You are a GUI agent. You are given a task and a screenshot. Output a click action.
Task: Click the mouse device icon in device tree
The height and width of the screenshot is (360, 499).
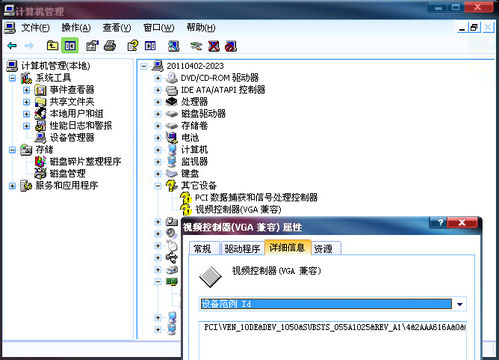pos(172,246)
